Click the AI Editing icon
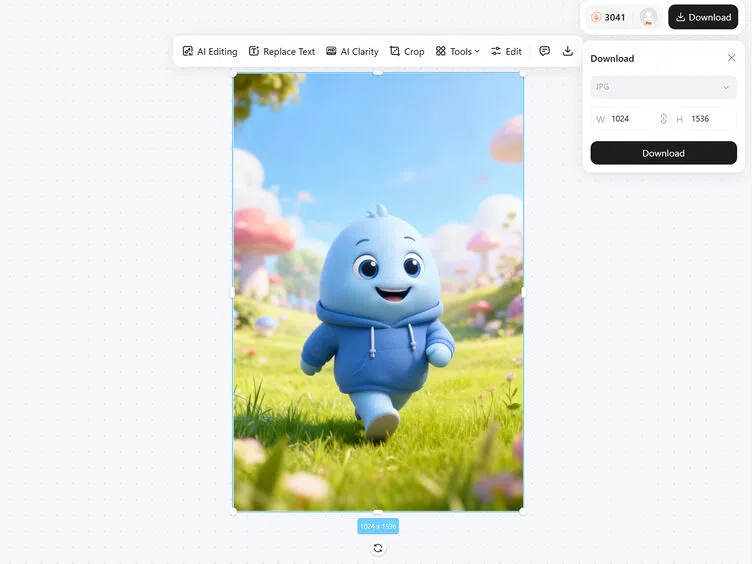The image size is (752, 564). (x=188, y=51)
